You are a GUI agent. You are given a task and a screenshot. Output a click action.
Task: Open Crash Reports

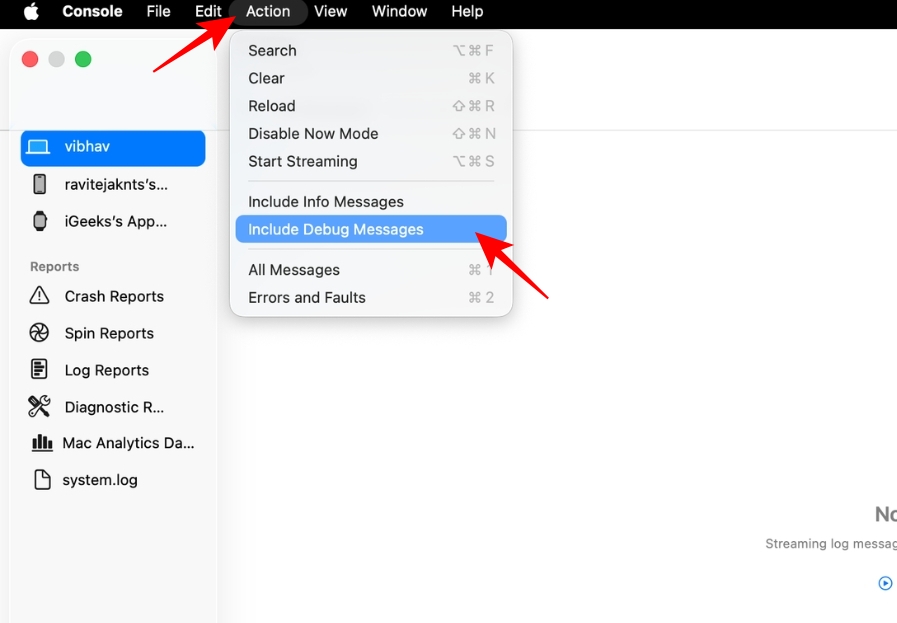point(113,296)
